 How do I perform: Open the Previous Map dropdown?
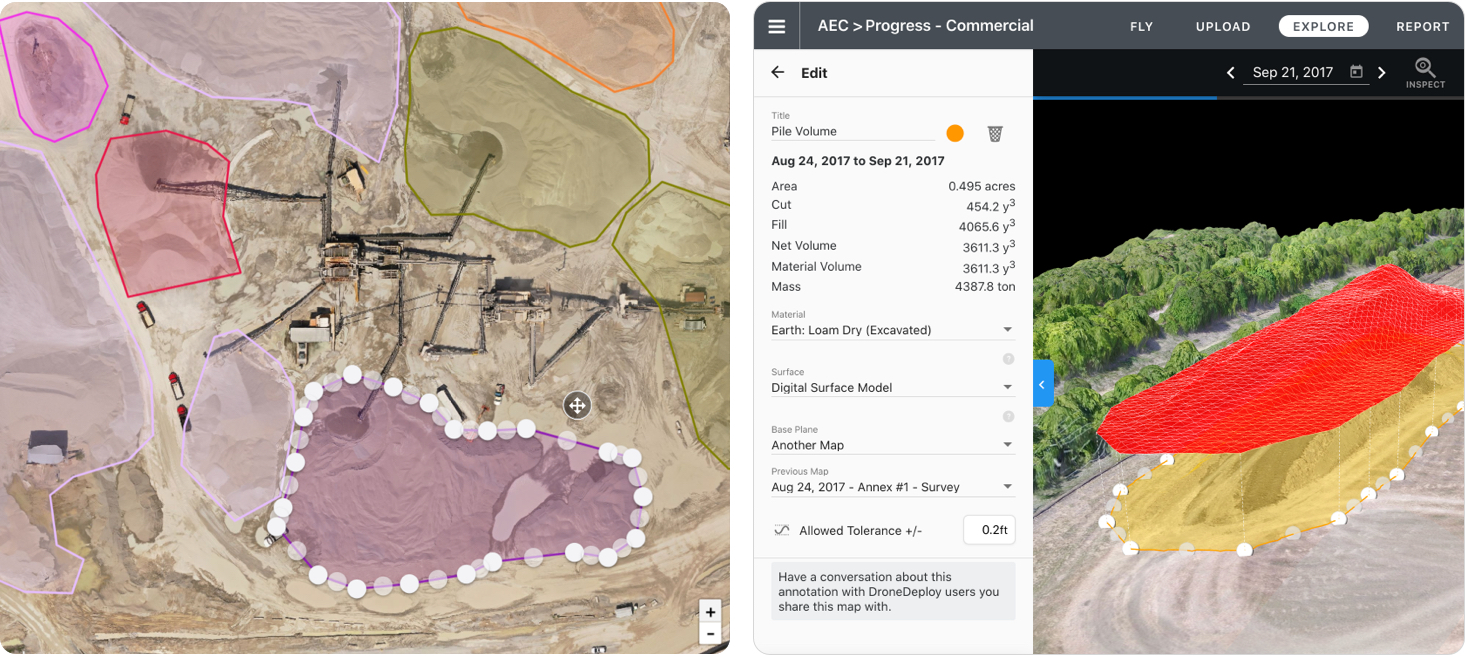tap(1007, 486)
